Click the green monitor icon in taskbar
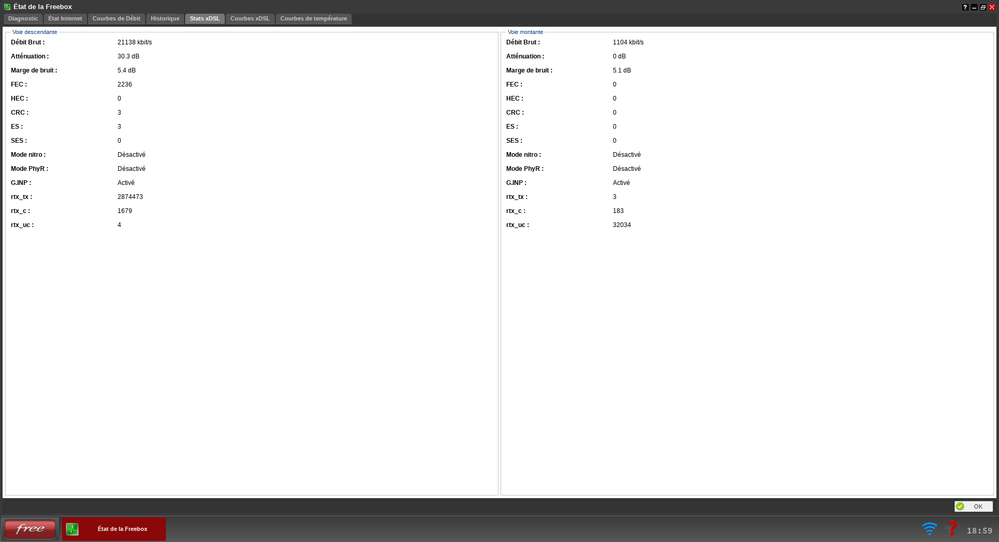Viewport: 999px width, 542px height. 72,529
